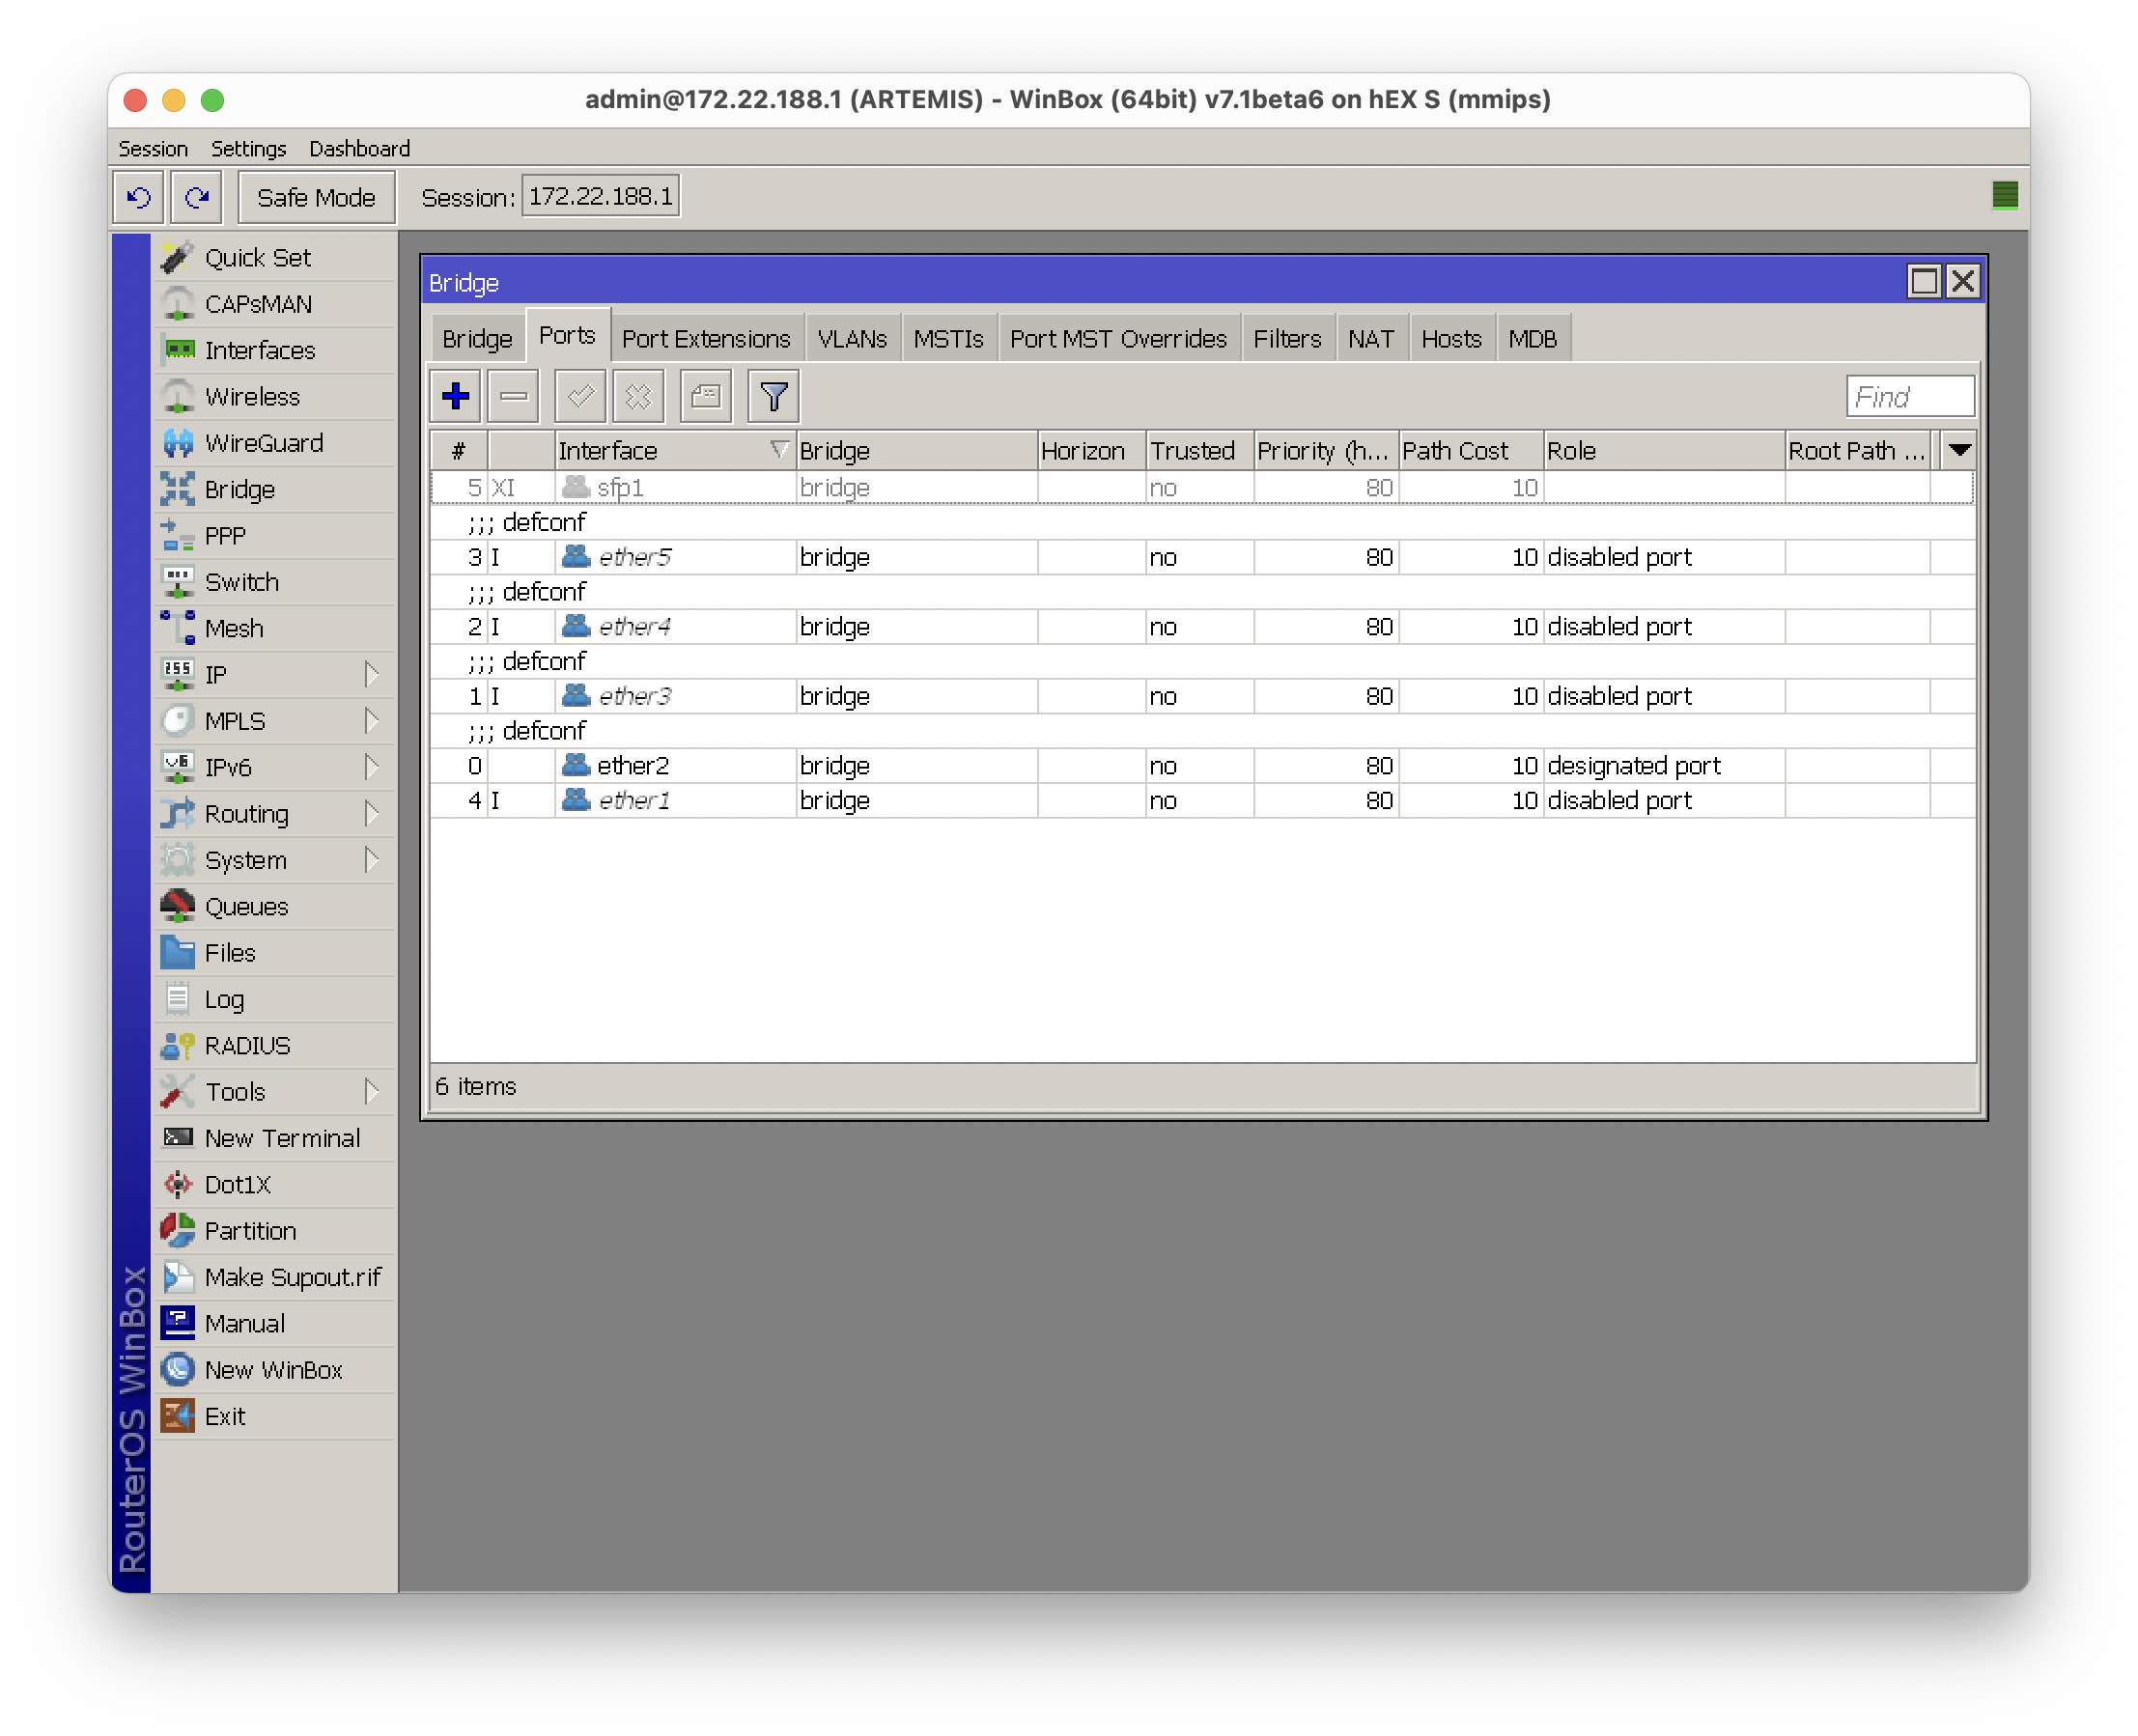
Task: Click the Disable cross toolbar button
Action: coord(638,396)
